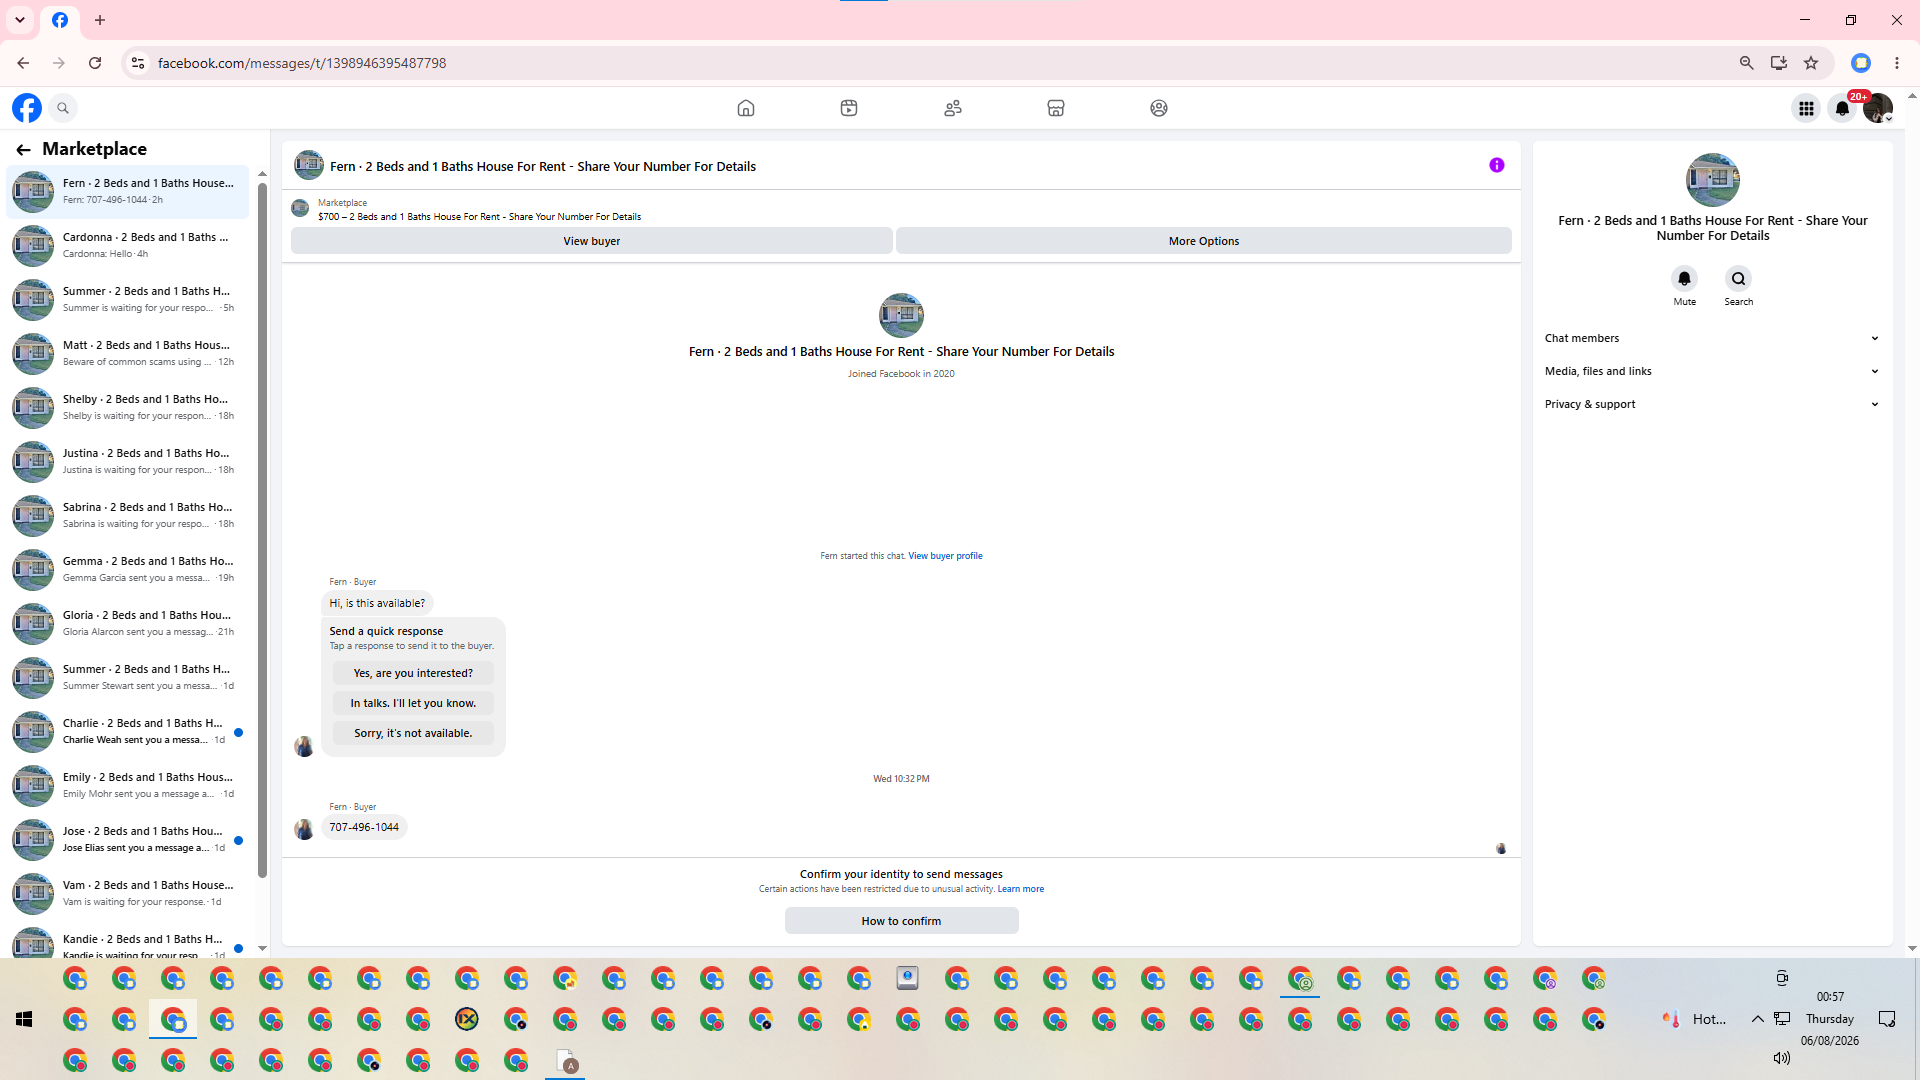Open the Learn more link
The width and height of the screenshot is (1920, 1080).
(x=1020, y=890)
